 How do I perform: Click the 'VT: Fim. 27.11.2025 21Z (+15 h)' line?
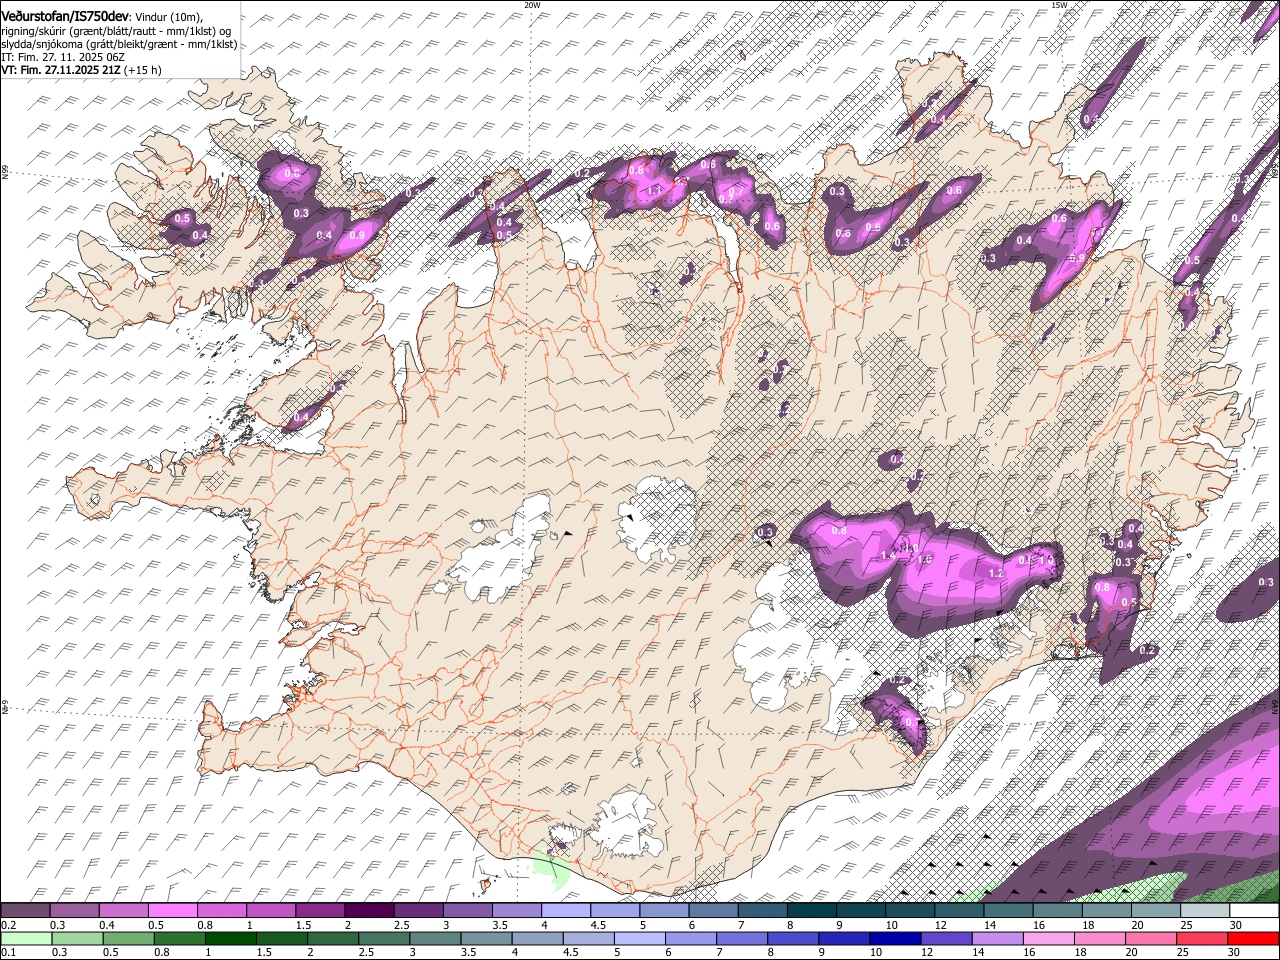pyautogui.click(x=82, y=71)
